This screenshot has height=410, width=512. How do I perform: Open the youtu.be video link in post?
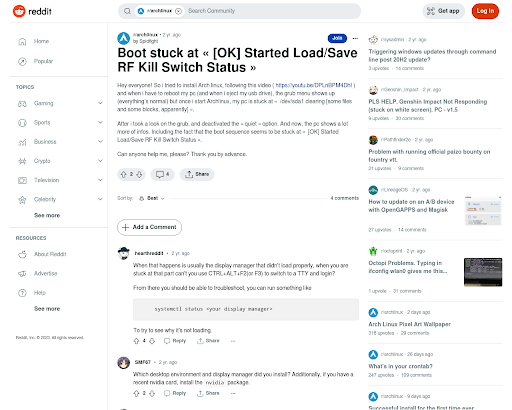[314, 85]
